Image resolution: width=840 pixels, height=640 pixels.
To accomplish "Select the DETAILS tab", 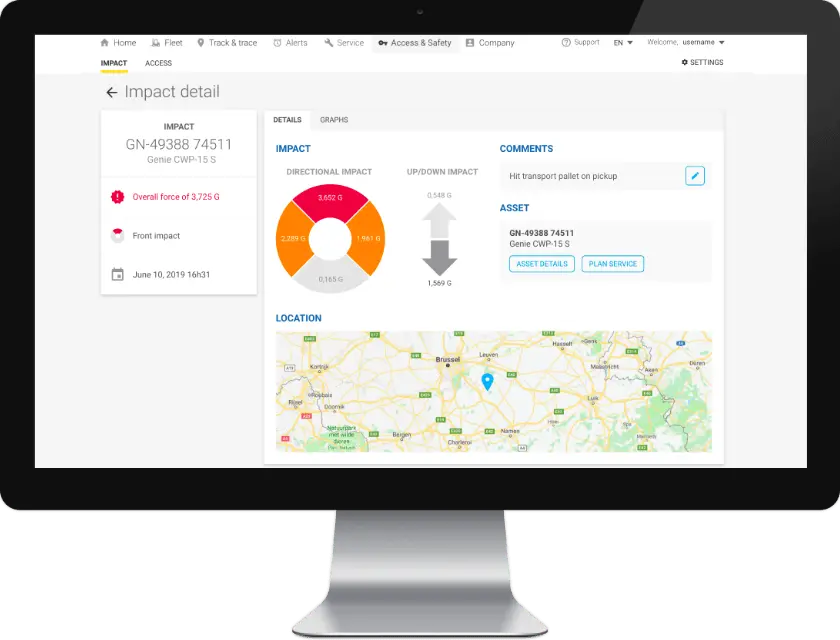I will pyautogui.click(x=287, y=120).
